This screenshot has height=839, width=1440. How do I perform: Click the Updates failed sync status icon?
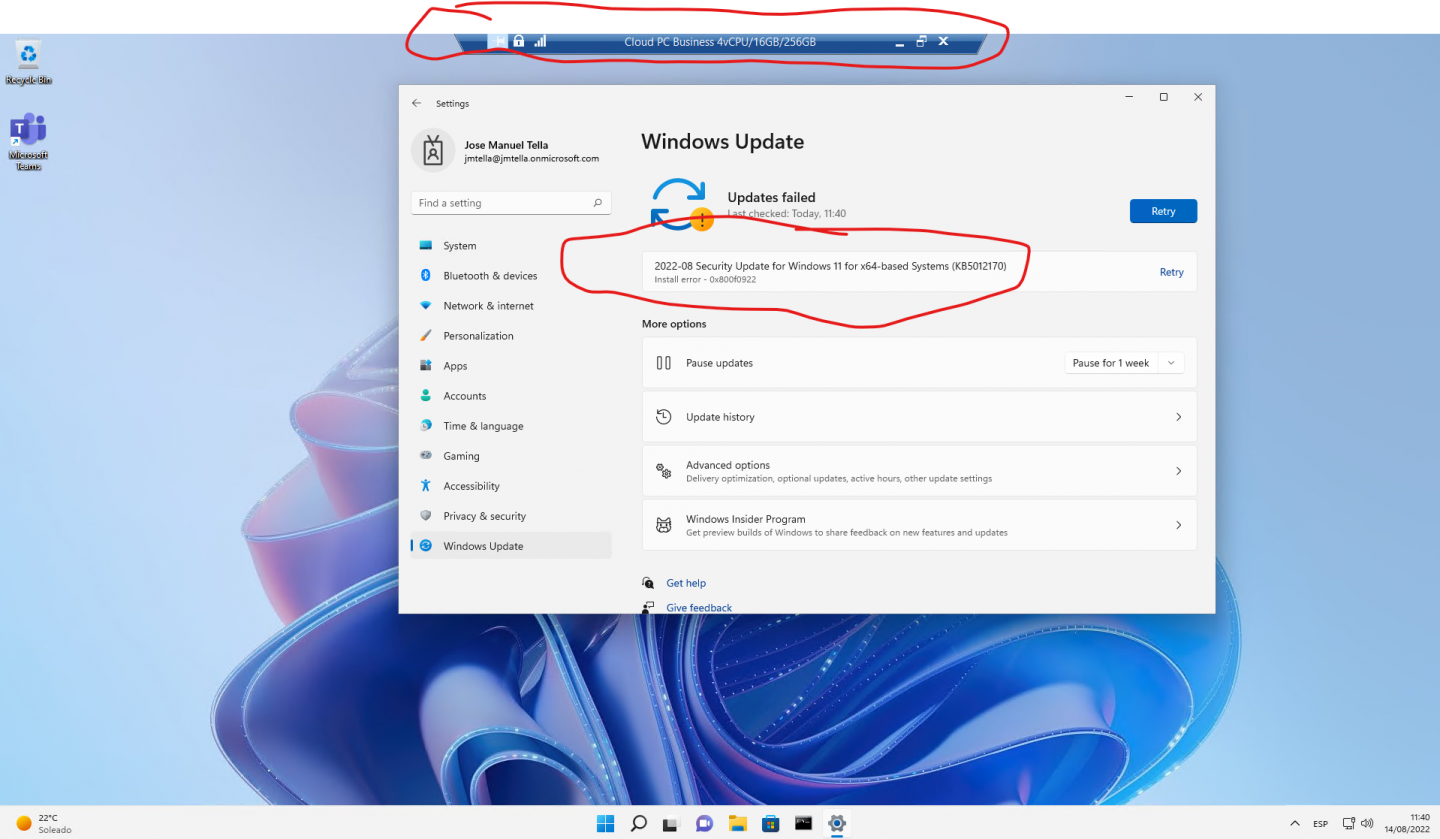[x=680, y=204]
